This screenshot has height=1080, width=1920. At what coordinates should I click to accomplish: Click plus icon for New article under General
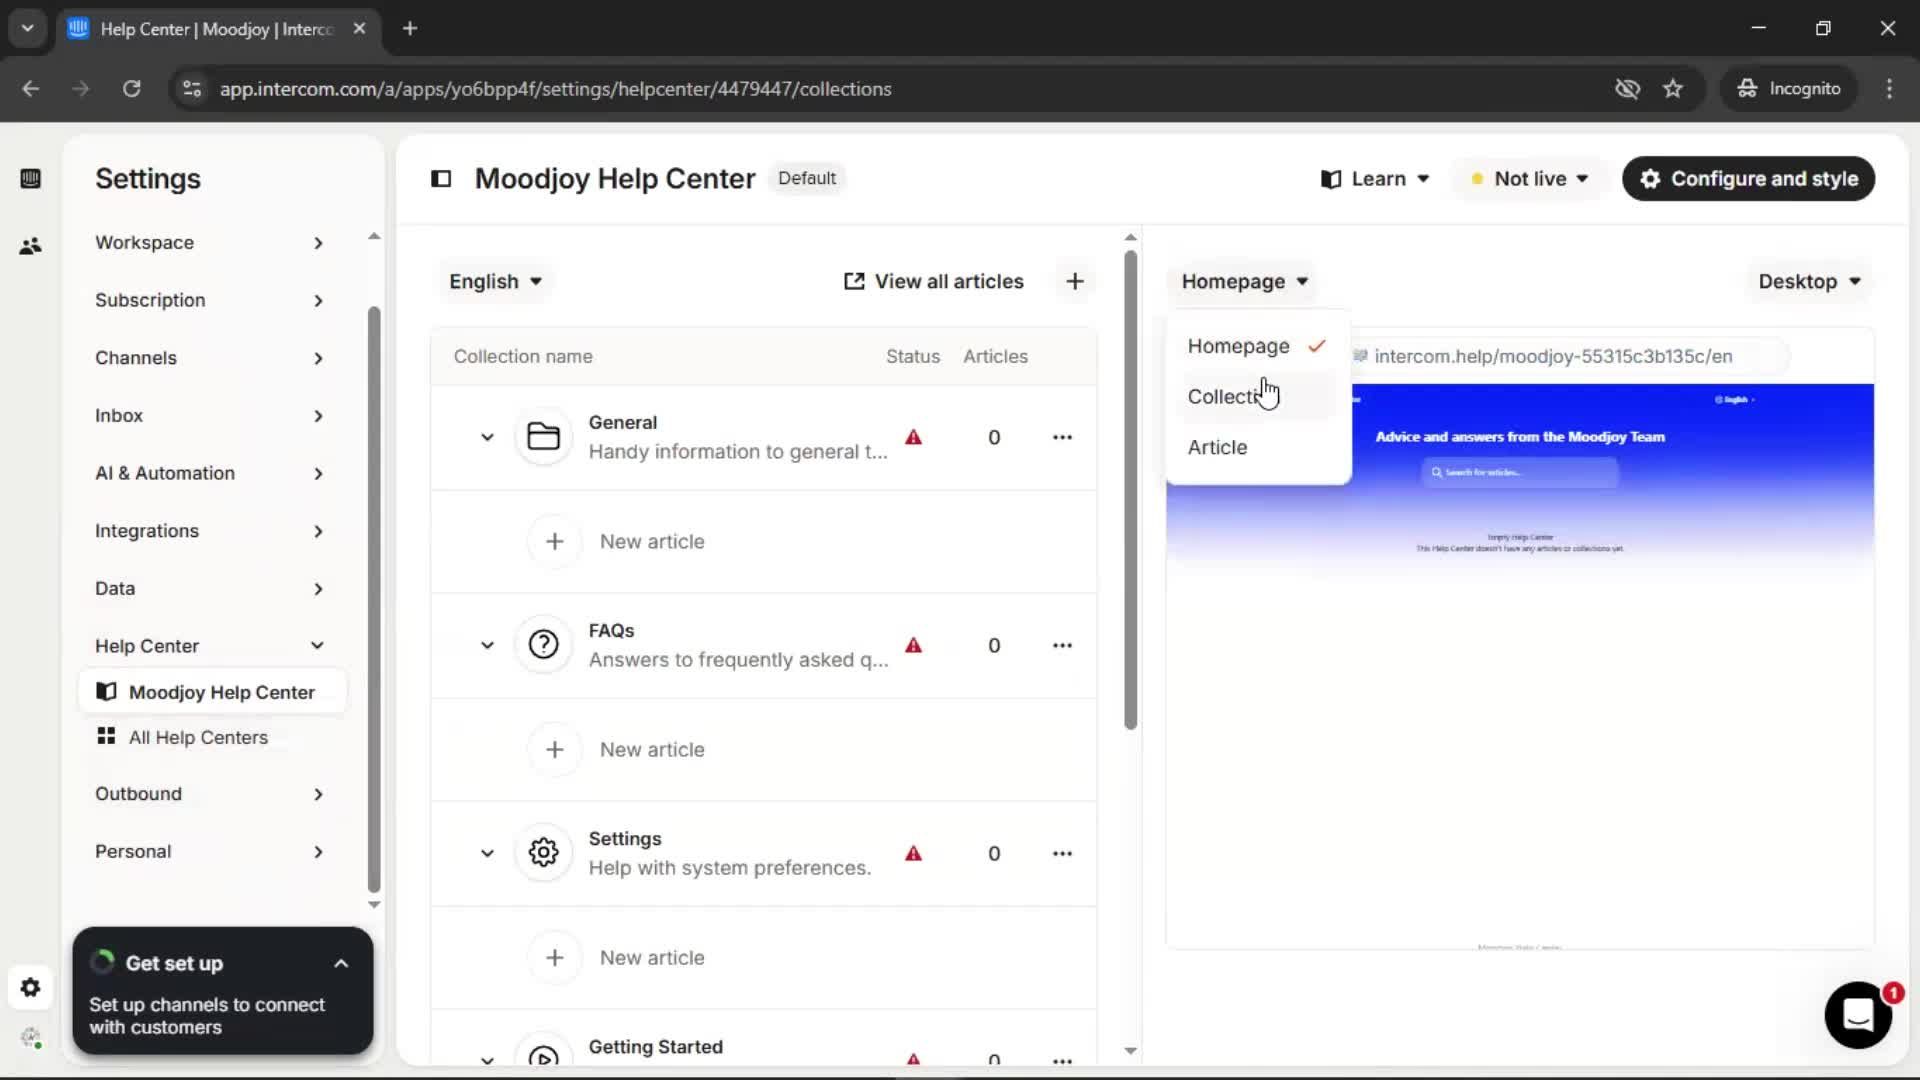pyautogui.click(x=555, y=541)
